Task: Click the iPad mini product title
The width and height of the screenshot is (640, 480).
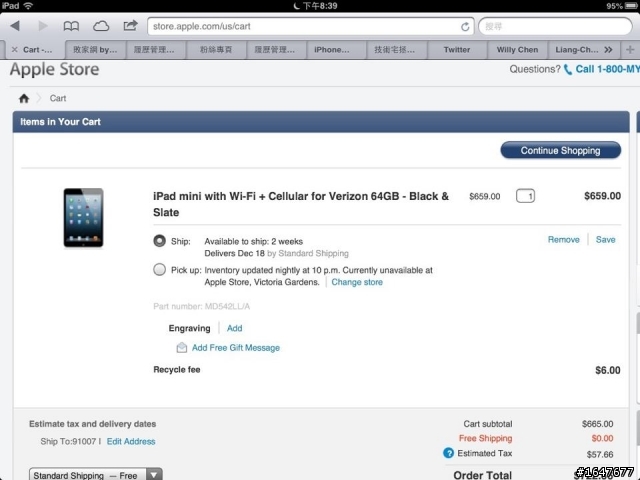Action: tap(301, 204)
